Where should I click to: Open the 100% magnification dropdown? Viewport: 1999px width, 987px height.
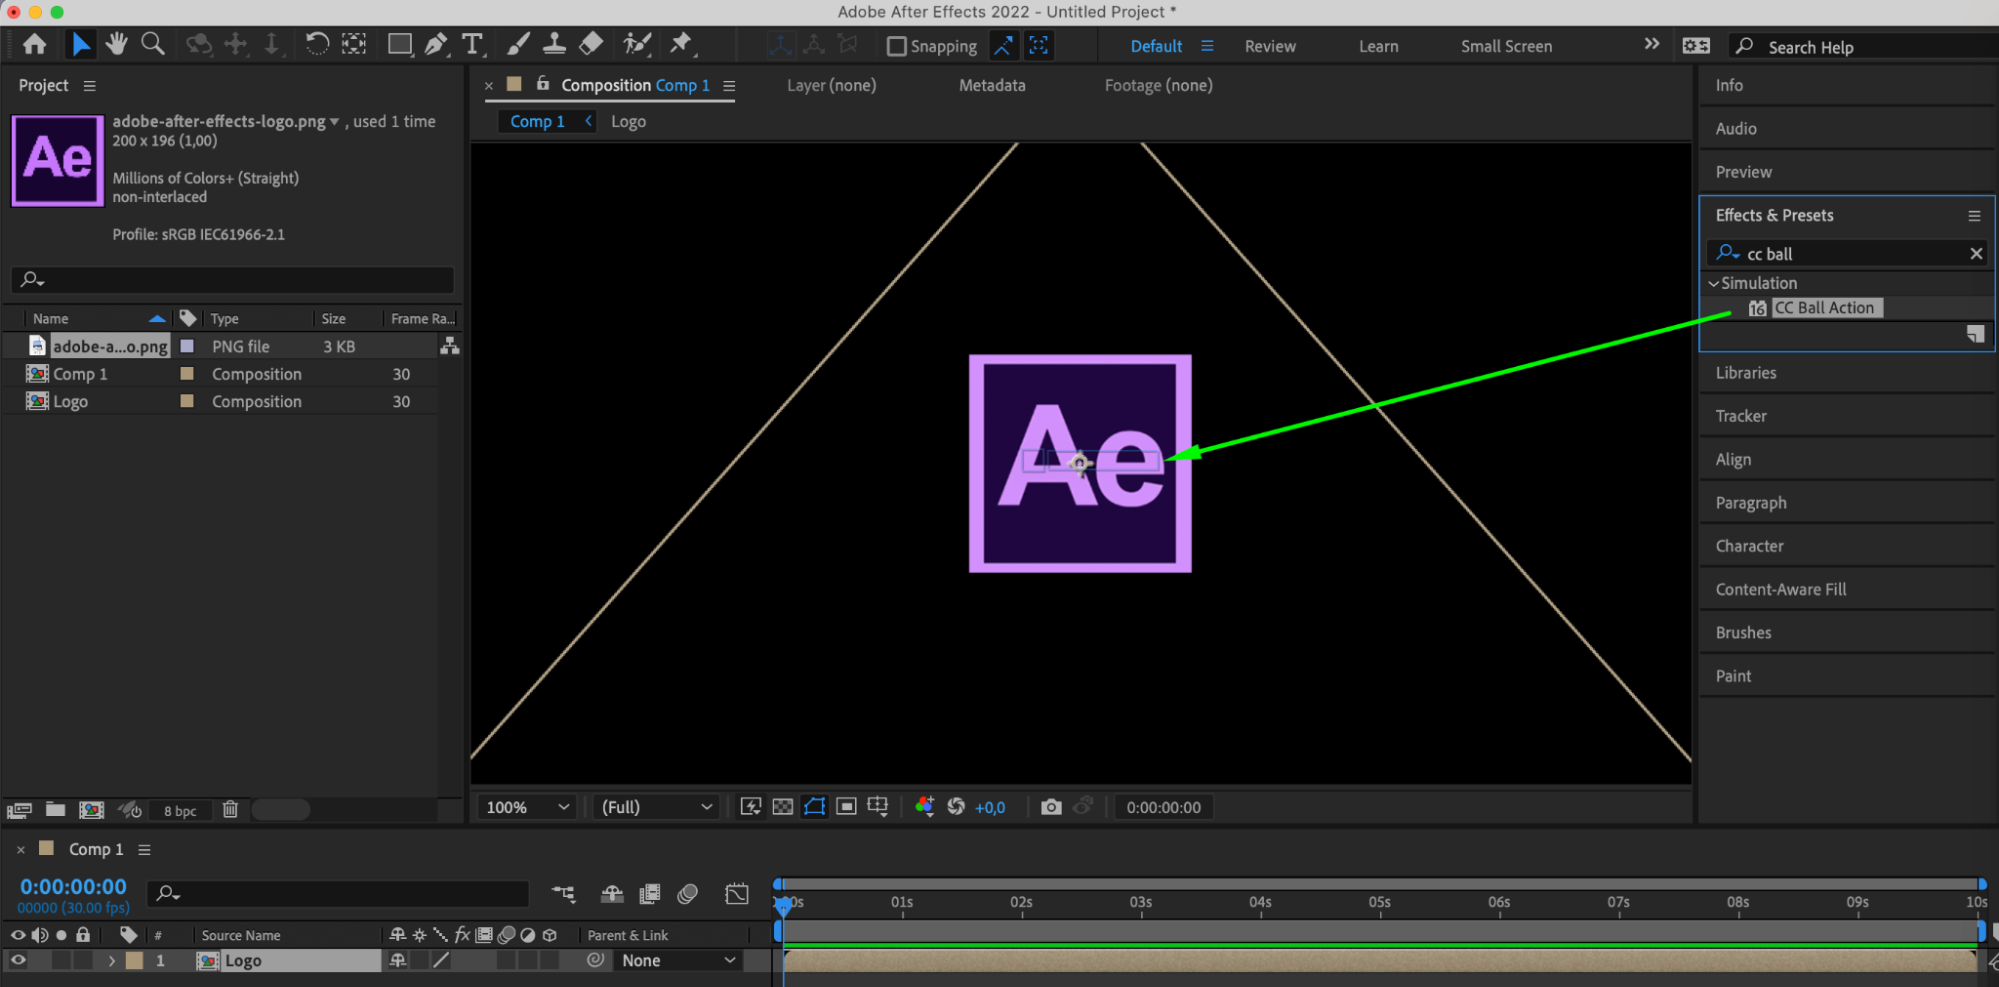(x=527, y=807)
